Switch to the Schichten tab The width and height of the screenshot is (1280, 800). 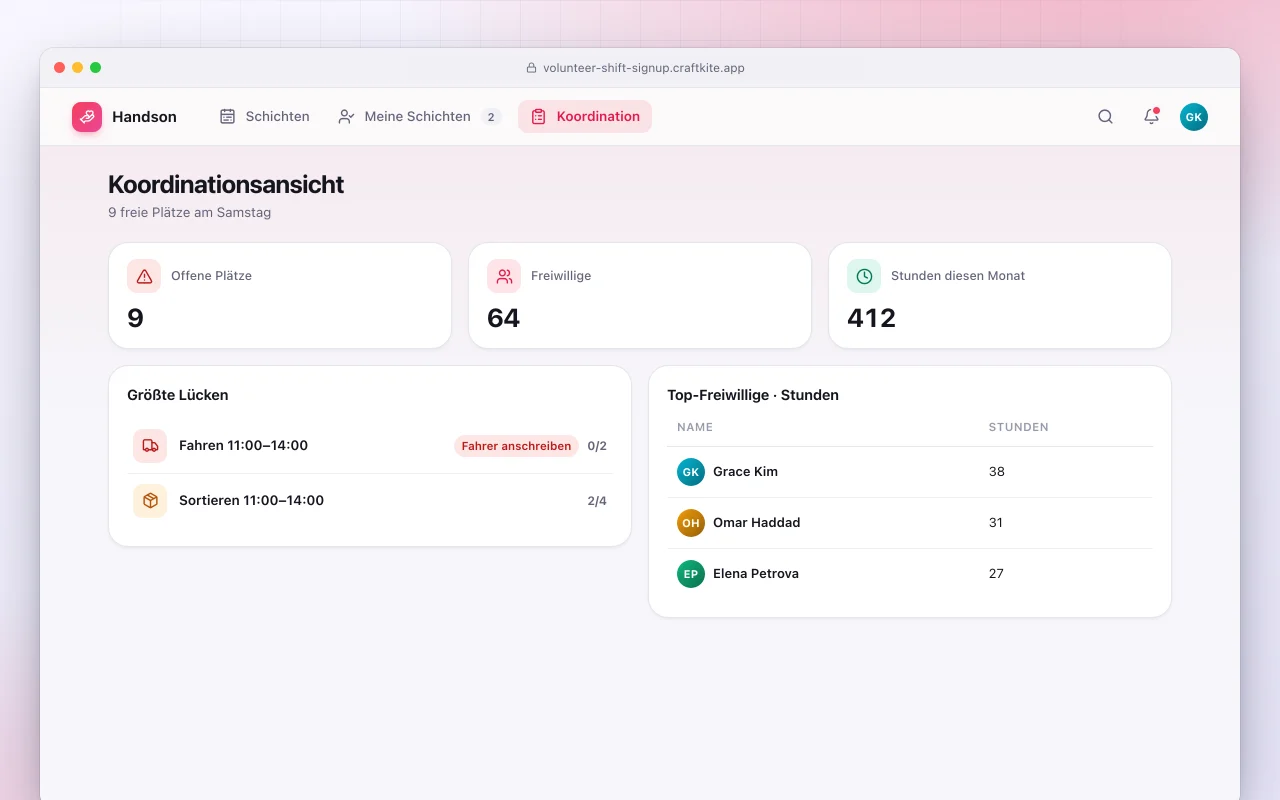tap(265, 117)
